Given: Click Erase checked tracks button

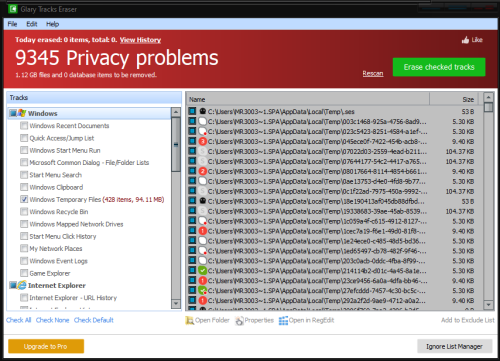Looking at the screenshot, I should [x=439, y=67].
